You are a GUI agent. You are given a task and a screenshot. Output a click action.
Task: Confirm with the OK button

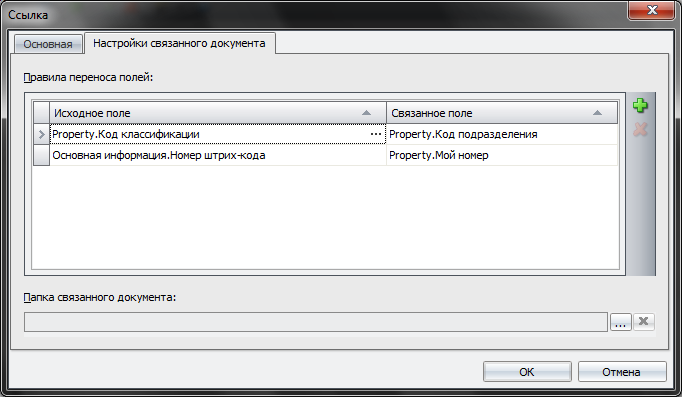click(527, 372)
